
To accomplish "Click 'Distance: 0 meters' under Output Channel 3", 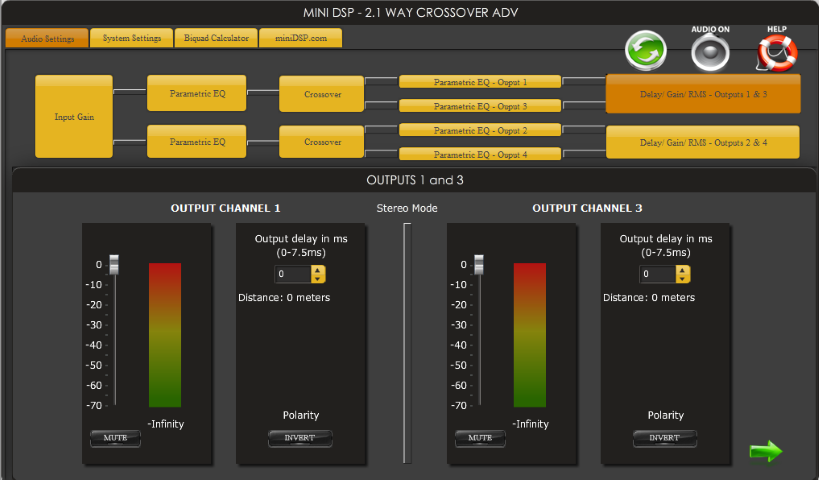I will click(x=649, y=298).
